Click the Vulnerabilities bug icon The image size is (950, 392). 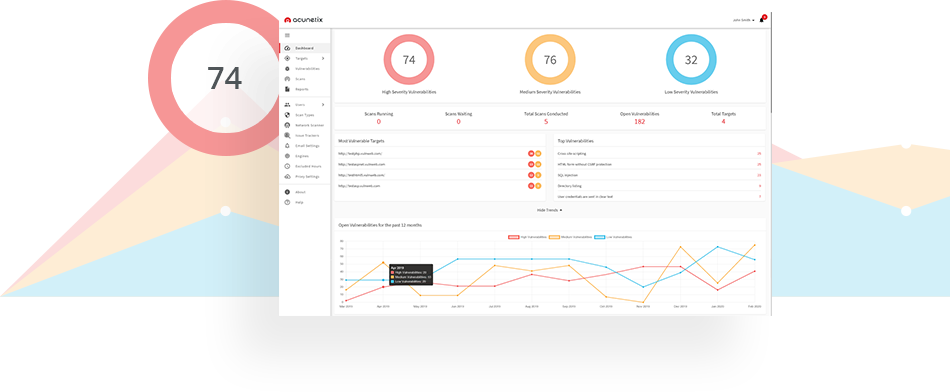[287, 68]
